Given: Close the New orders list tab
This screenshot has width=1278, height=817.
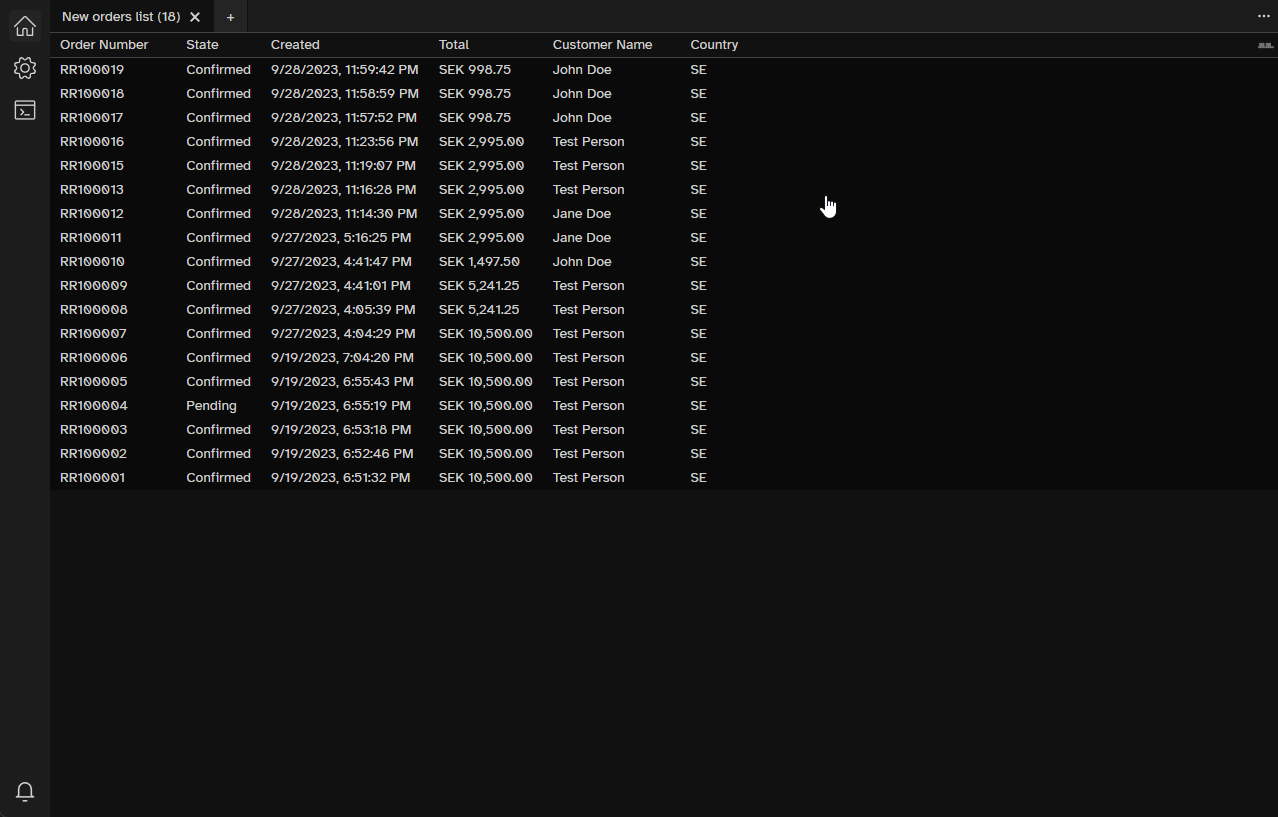Looking at the screenshot, I should 195,16.
